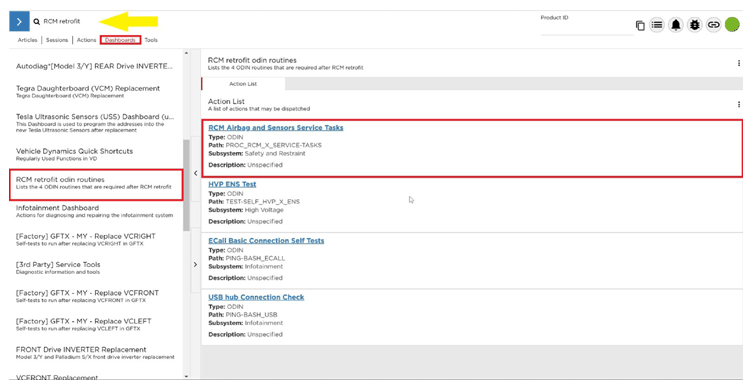Click the Action List heading text
The width and height of the screenshot is (752, 389).
coord(226,102)
